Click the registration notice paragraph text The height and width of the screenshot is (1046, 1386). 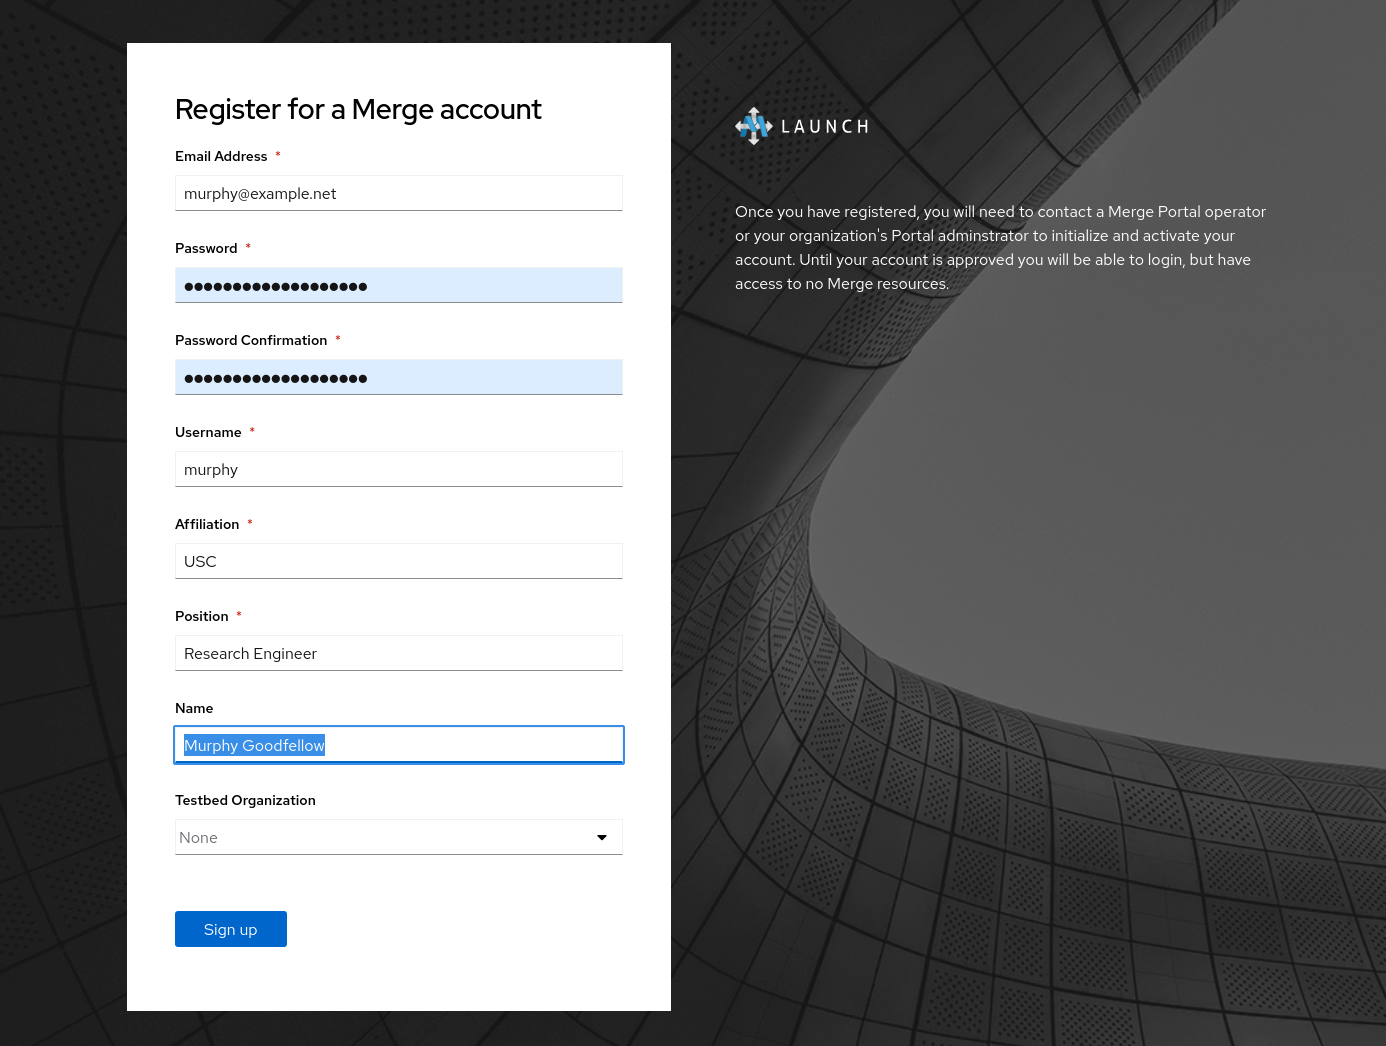[x=1000, y=248]
